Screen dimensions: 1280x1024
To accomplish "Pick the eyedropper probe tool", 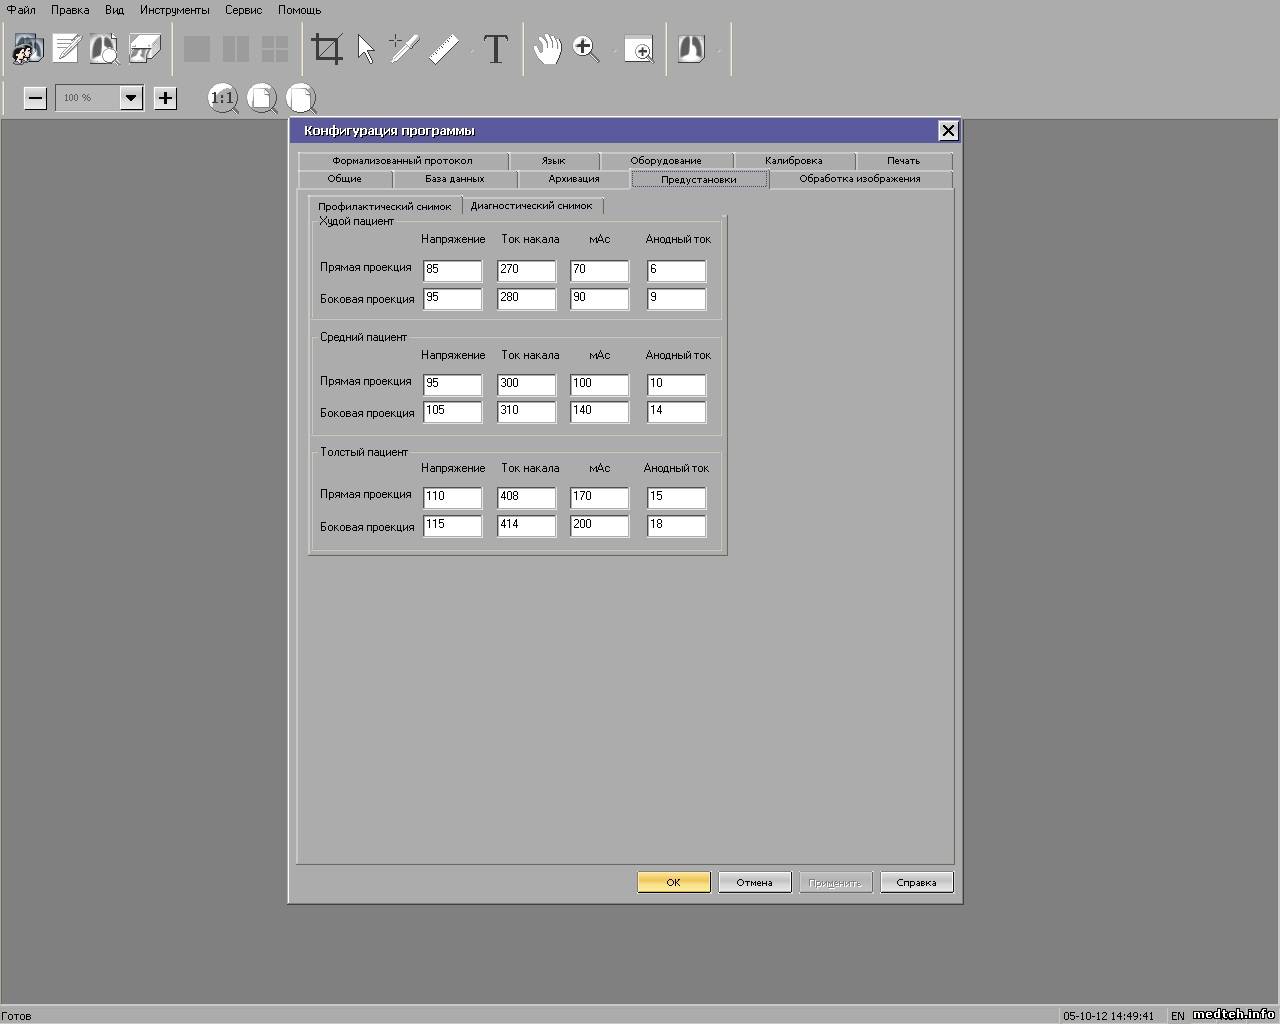I will [403, 49].
